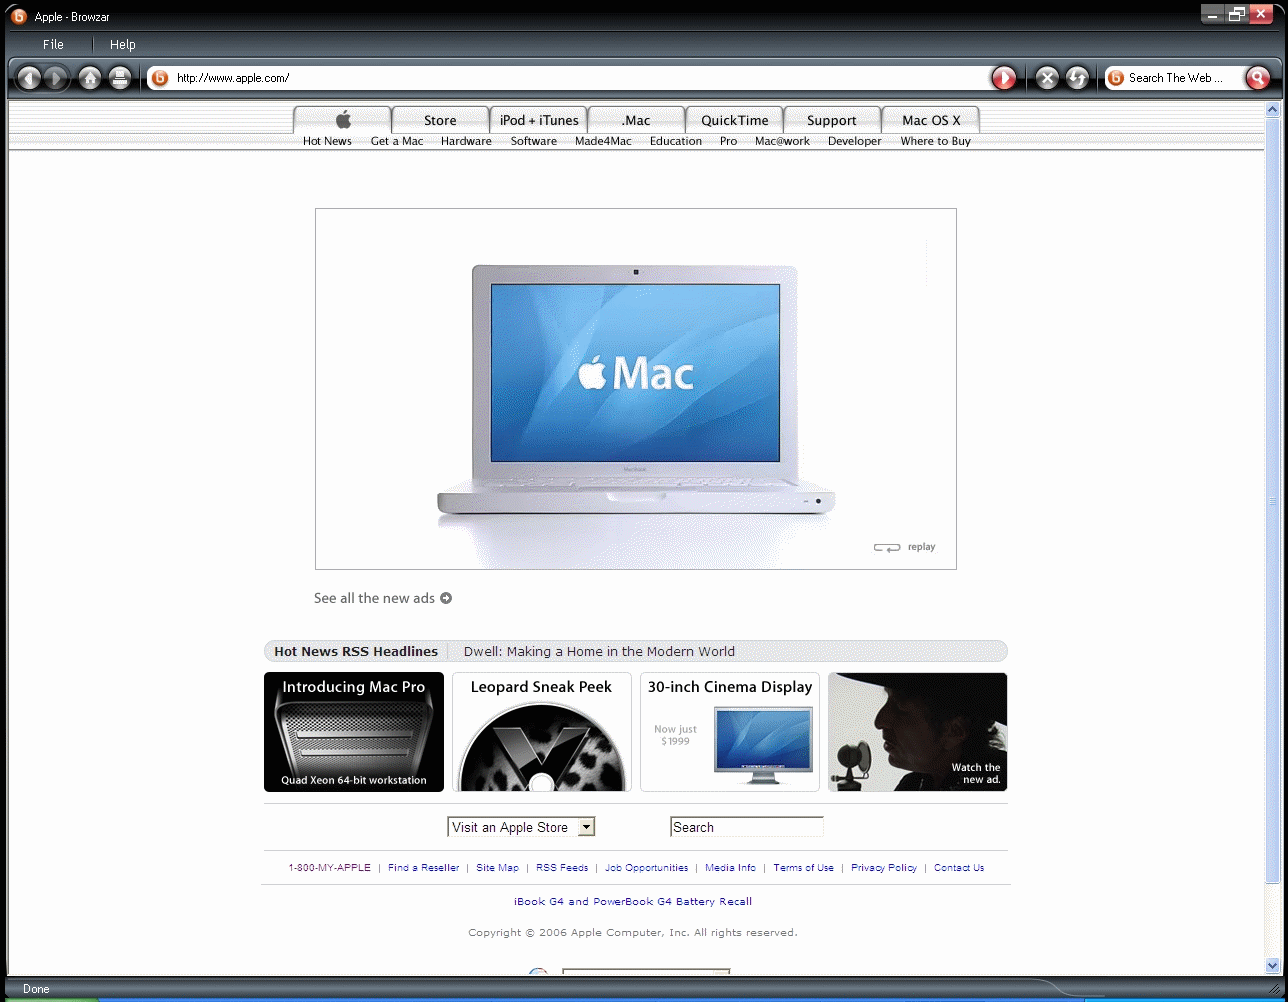Expand the Visit an Apple Store dropdown
This screenshot has height=1002, width=1288.
pyautogui.click(x=521, y=827)
